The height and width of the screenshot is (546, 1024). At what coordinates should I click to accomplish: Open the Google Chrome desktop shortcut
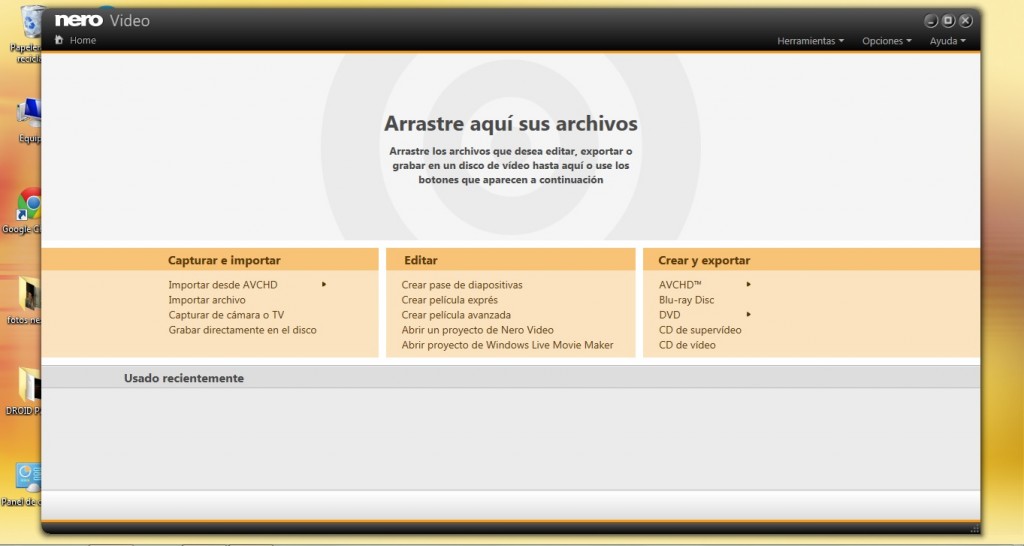pos(29,204)
